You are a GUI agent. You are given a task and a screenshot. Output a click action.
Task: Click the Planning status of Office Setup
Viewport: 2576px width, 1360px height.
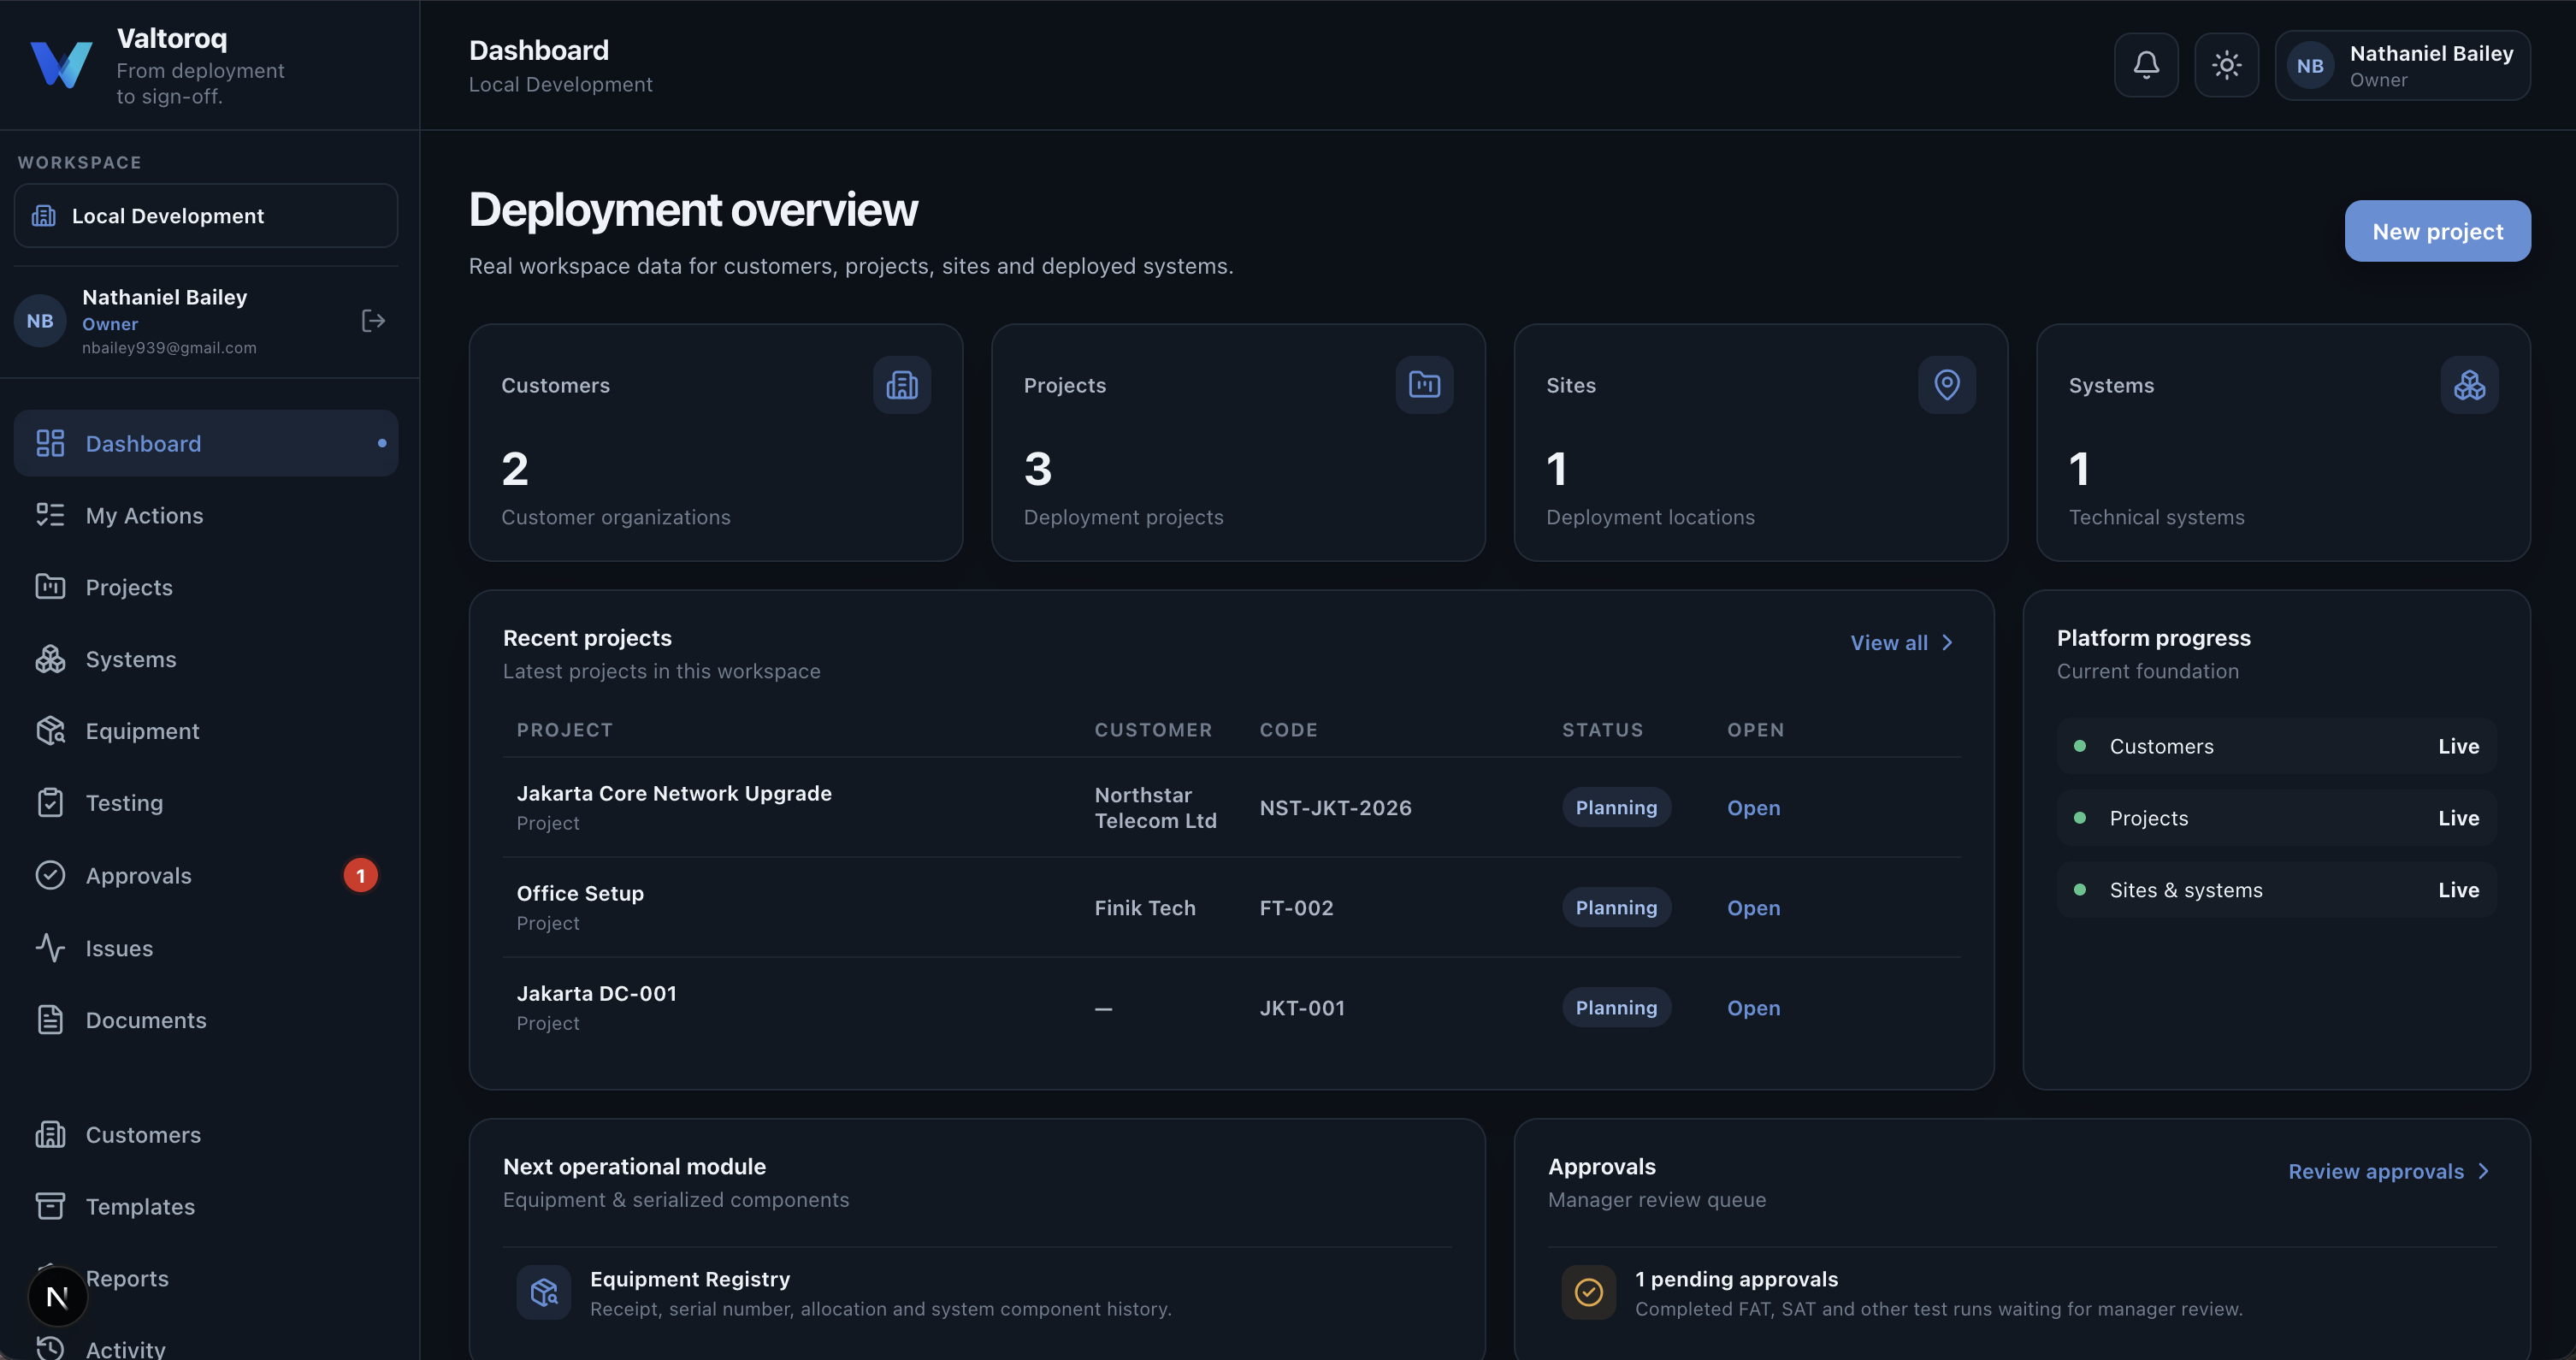click(1616, 908)
